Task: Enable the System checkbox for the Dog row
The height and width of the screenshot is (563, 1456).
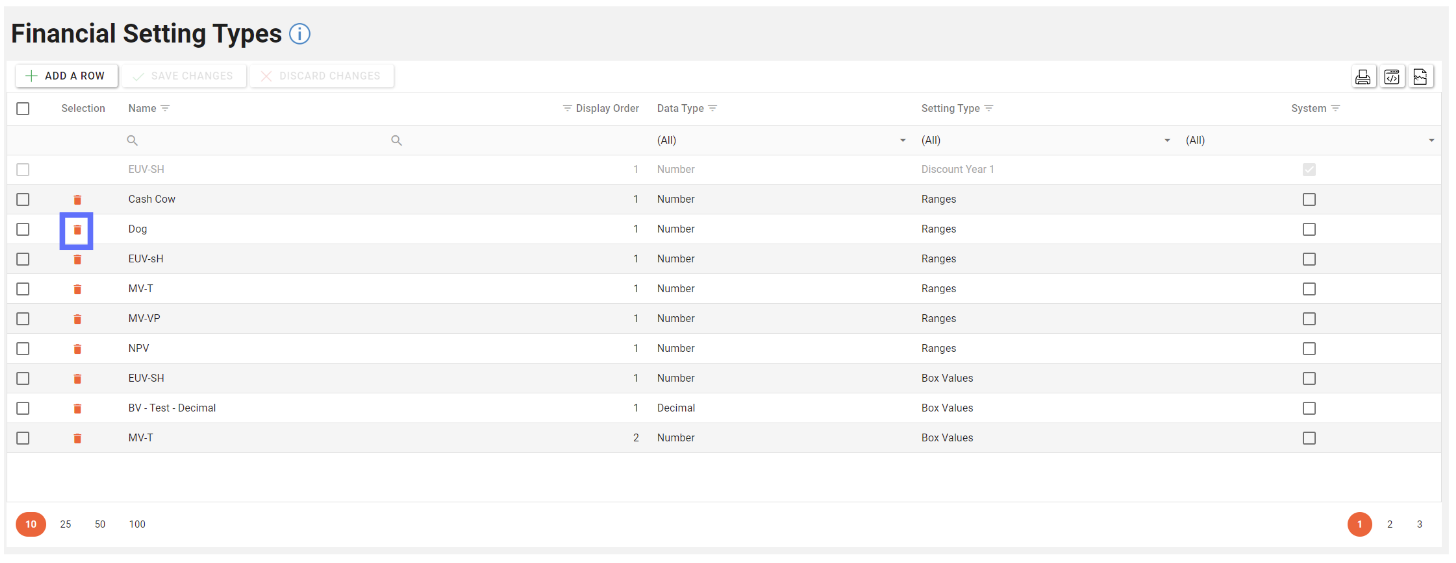Action: pos(1309,229)
